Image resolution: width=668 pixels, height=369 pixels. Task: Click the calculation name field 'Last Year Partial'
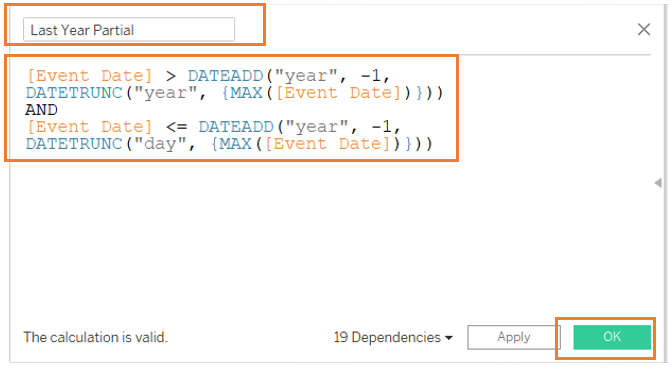(x=129, y=29)
